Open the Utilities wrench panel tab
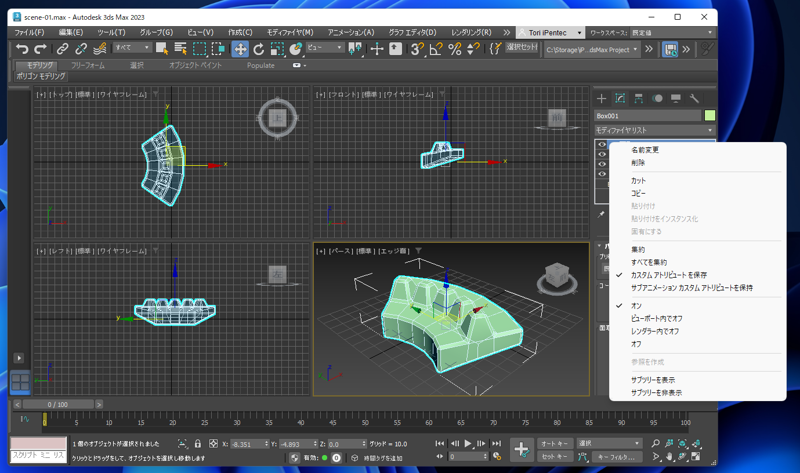The width and height of the screenshot is (800, 473). pyautogui.click(x=694, y=98)
